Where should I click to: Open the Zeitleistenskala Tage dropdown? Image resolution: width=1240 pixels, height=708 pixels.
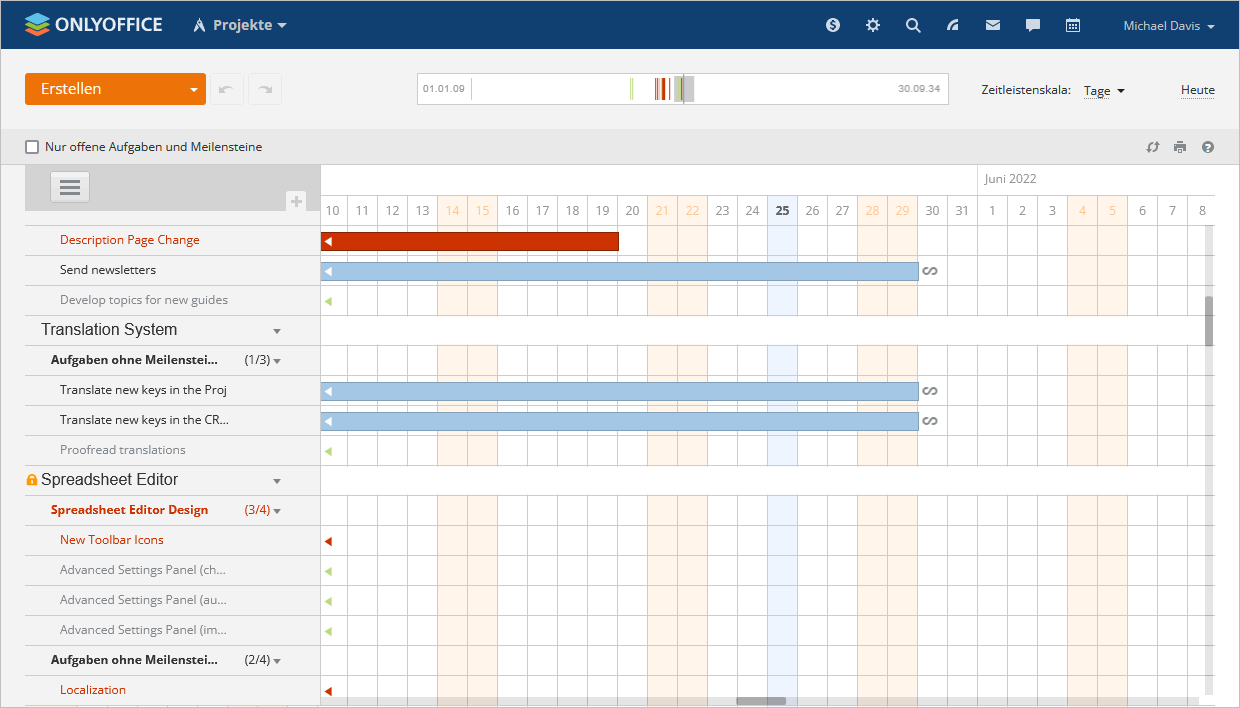tap(1104, 90)
